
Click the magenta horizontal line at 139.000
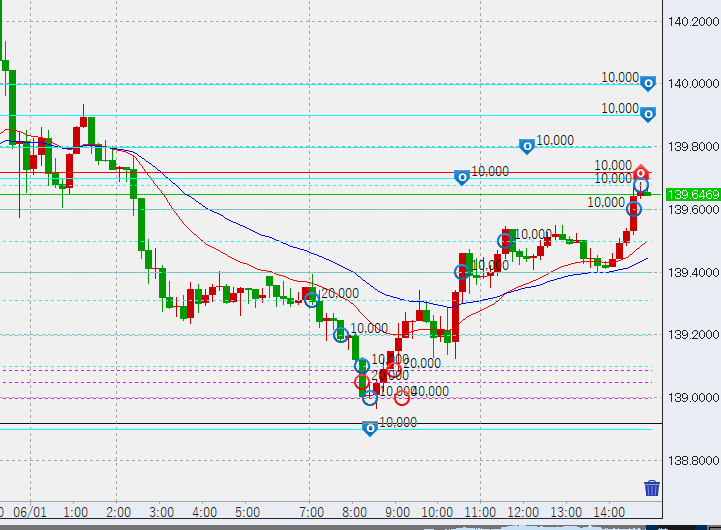coord(200,398)
